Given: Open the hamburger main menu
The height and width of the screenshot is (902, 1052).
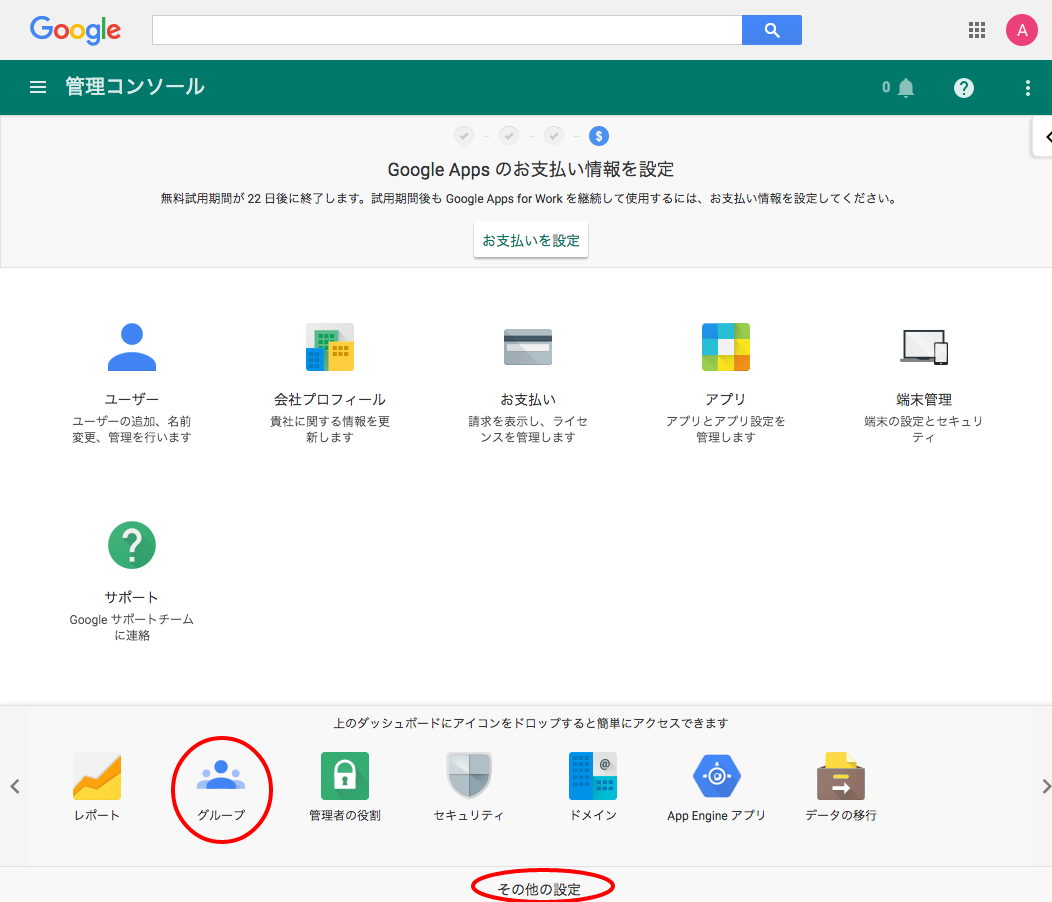Looking at the screenshot, I should (x=38, y=87).
